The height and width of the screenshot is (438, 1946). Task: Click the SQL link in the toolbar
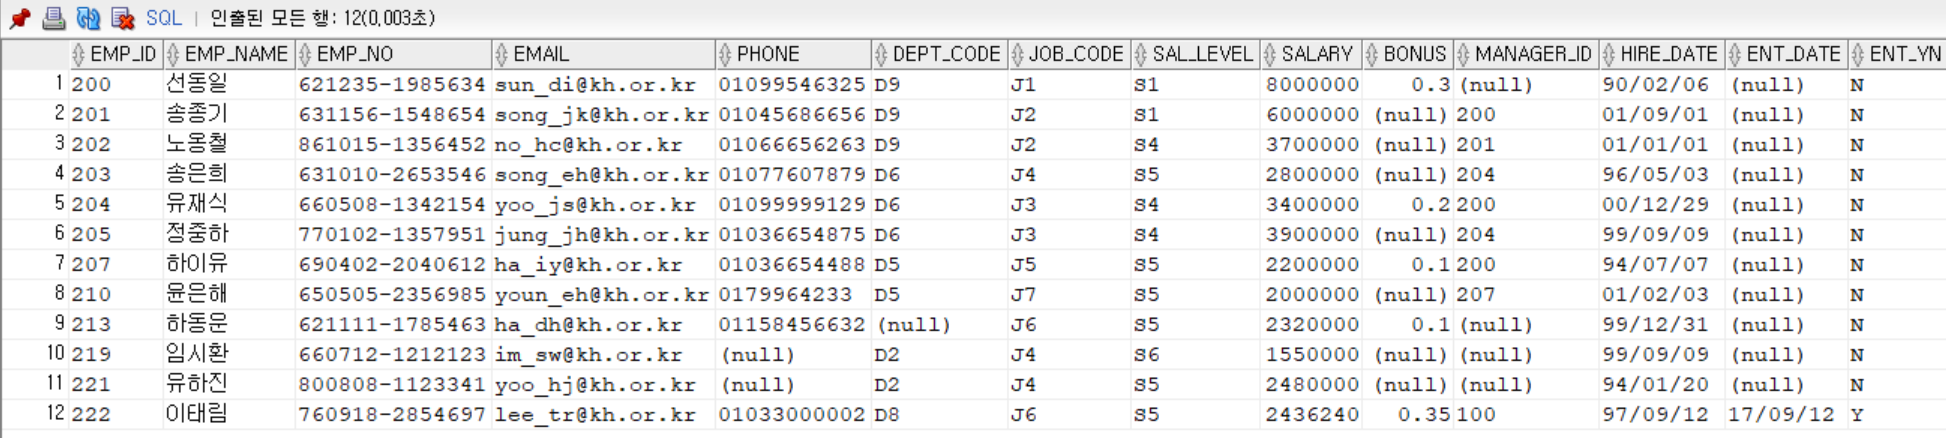point(164,18)
